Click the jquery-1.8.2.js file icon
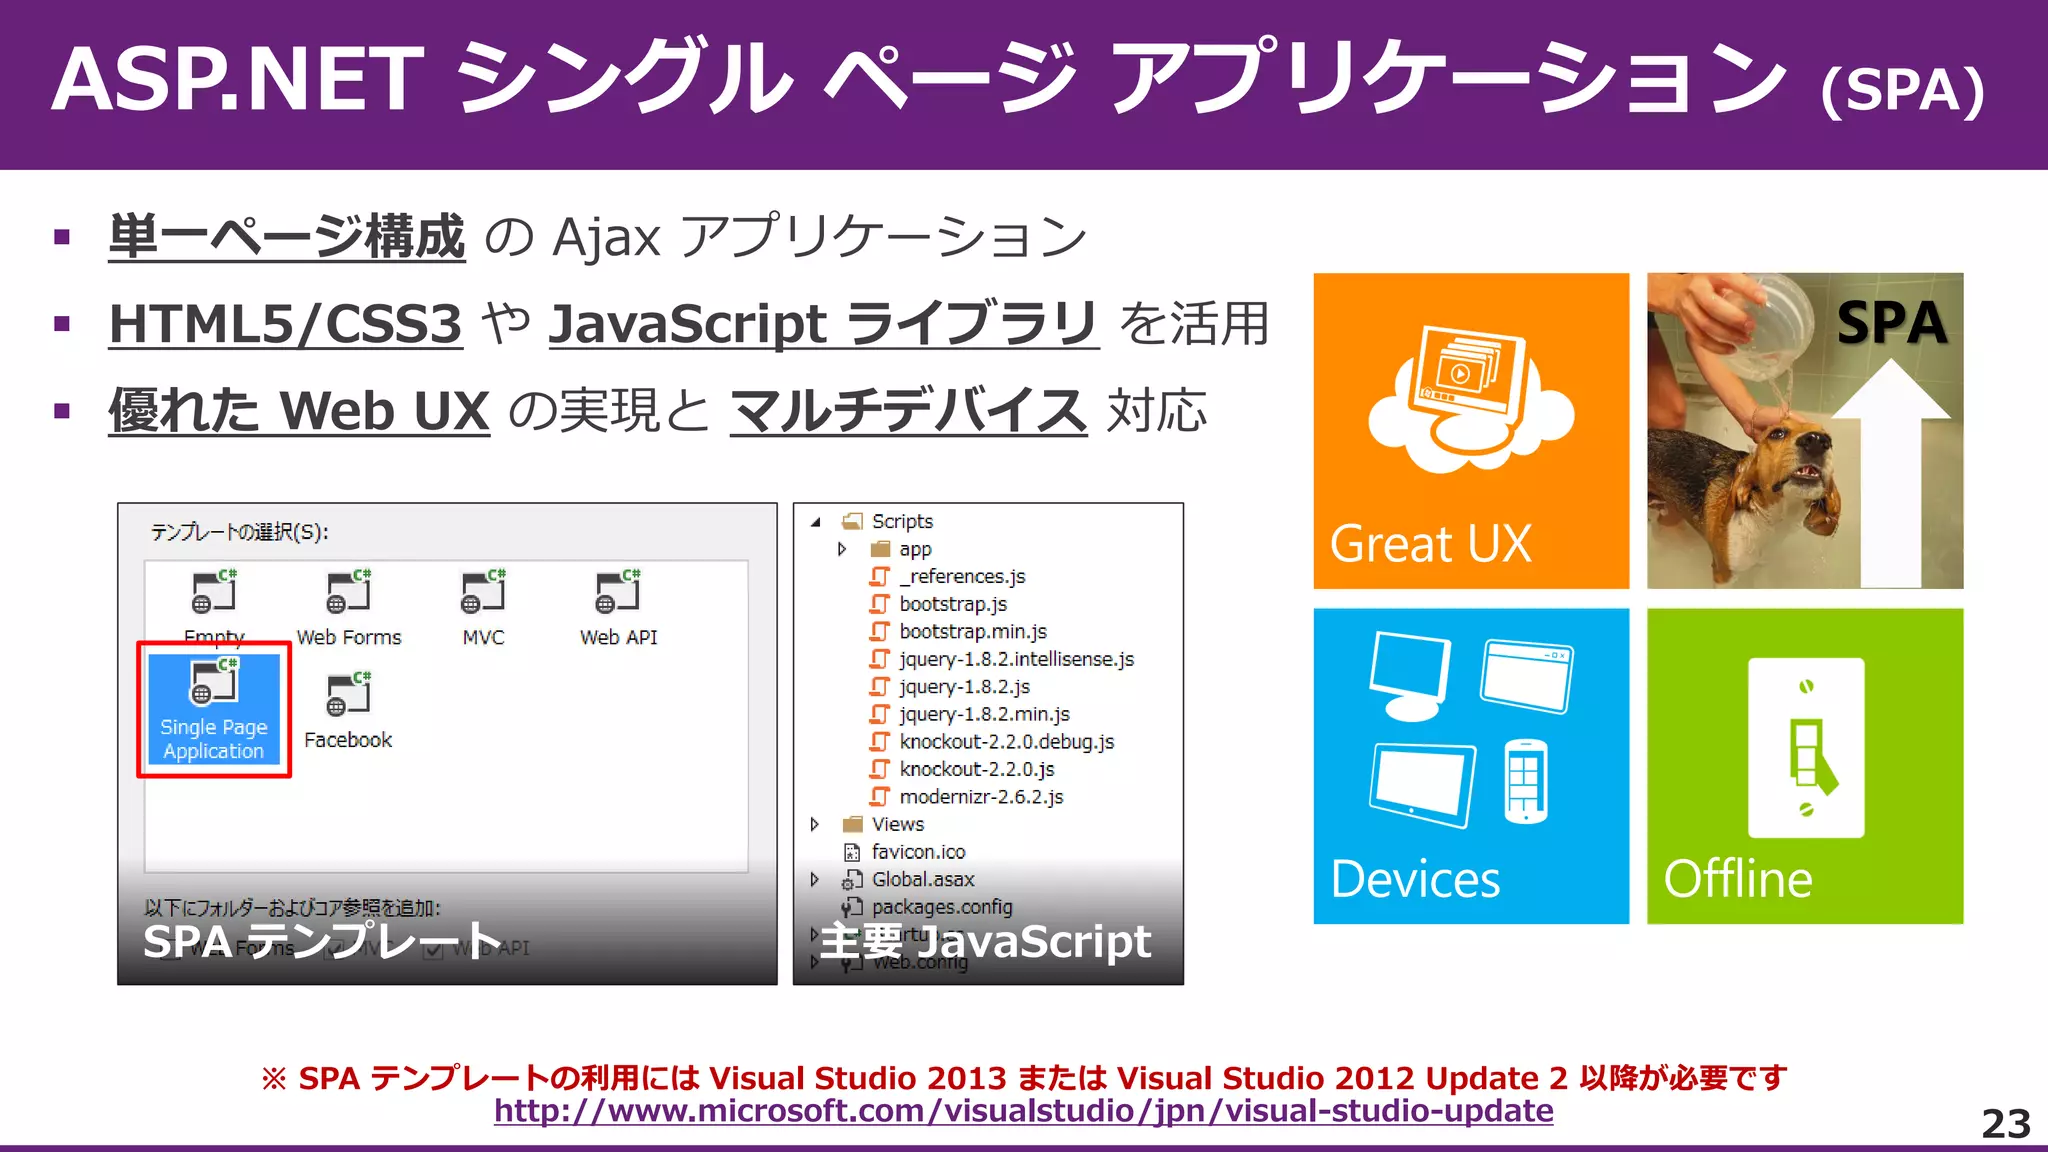 [x=879, y=686]
